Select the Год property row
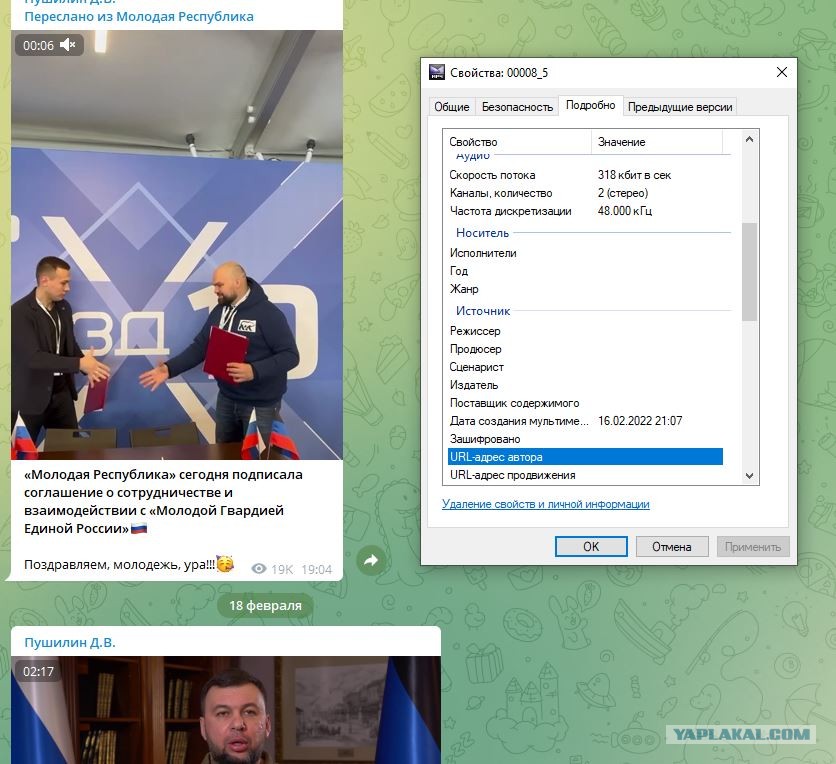 click(x=585, y=271)
